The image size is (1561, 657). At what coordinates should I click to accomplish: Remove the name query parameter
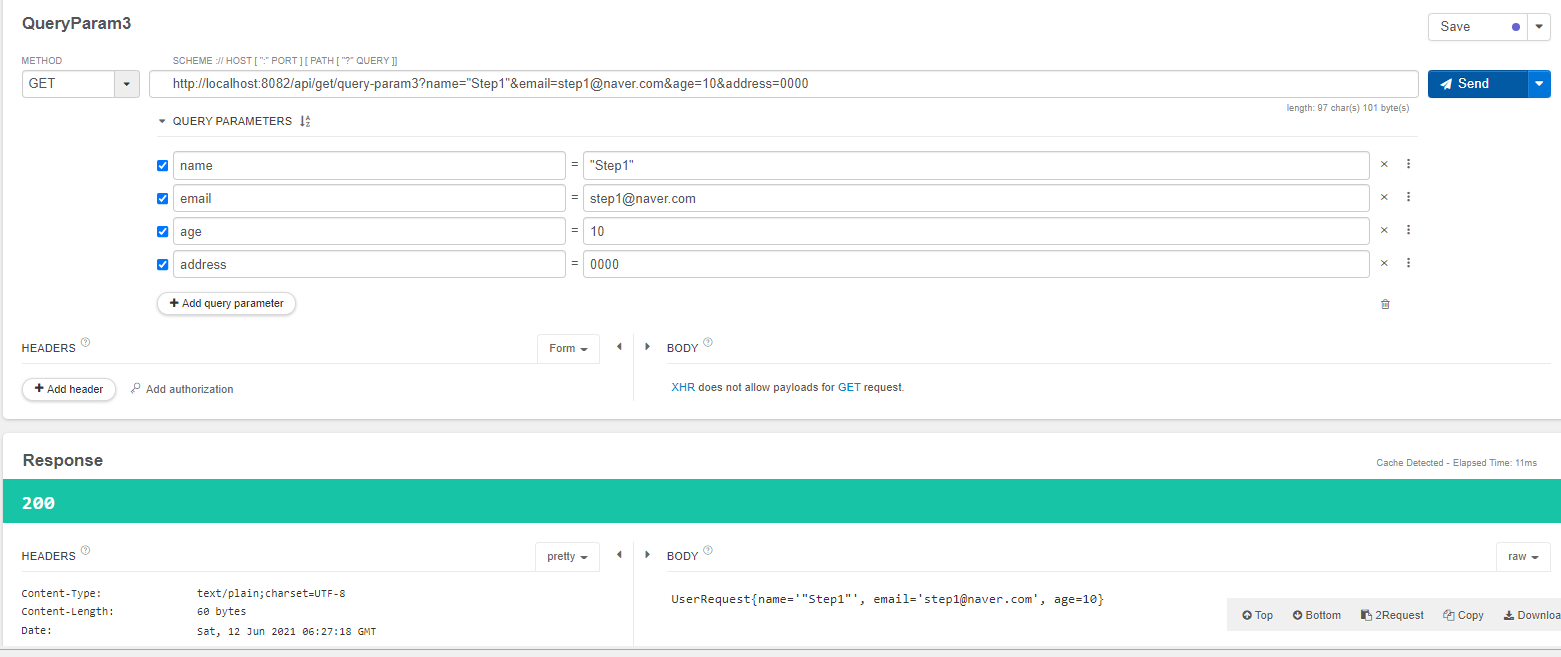tap(1384, 164)
